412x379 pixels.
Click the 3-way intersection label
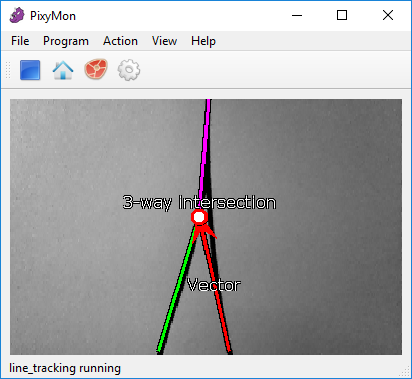tap(199, 202)
